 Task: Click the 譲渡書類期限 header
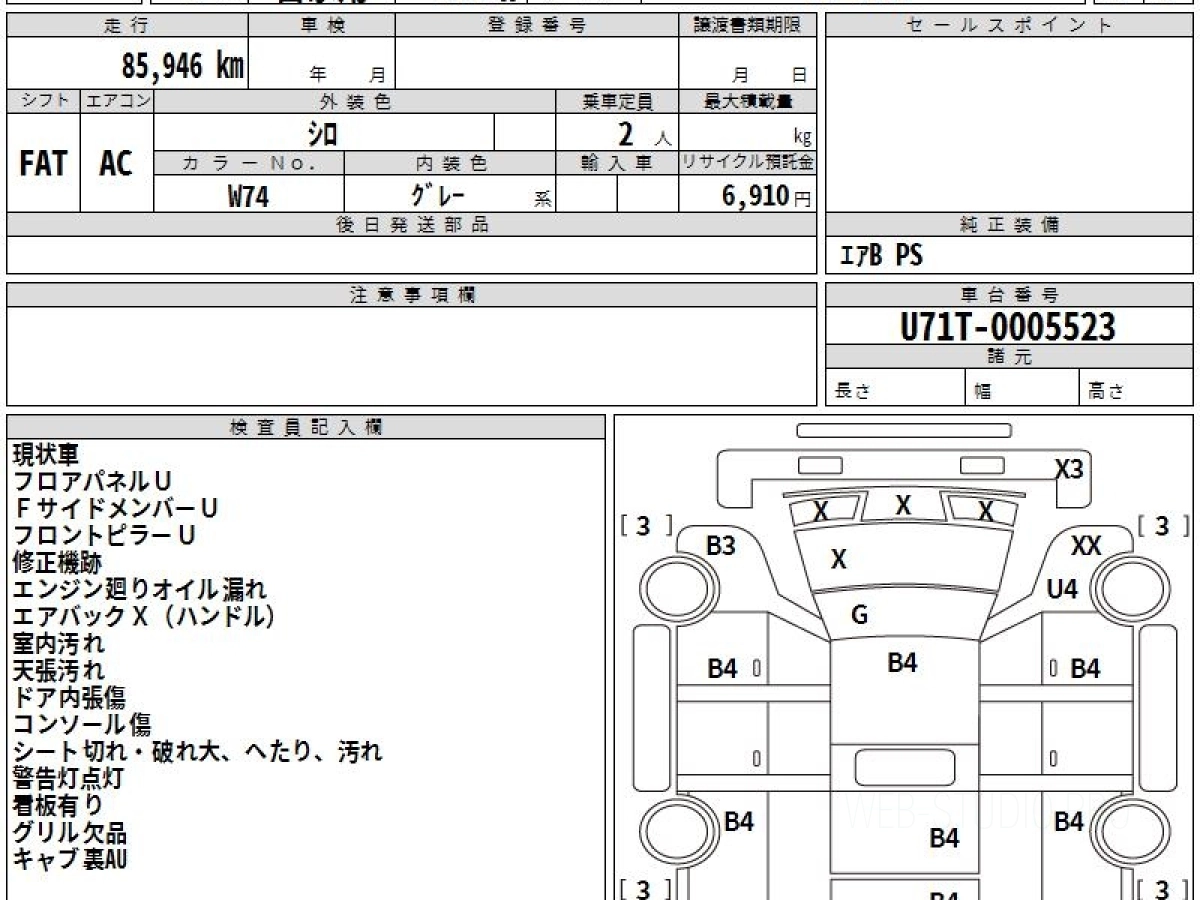pos(747,26)
